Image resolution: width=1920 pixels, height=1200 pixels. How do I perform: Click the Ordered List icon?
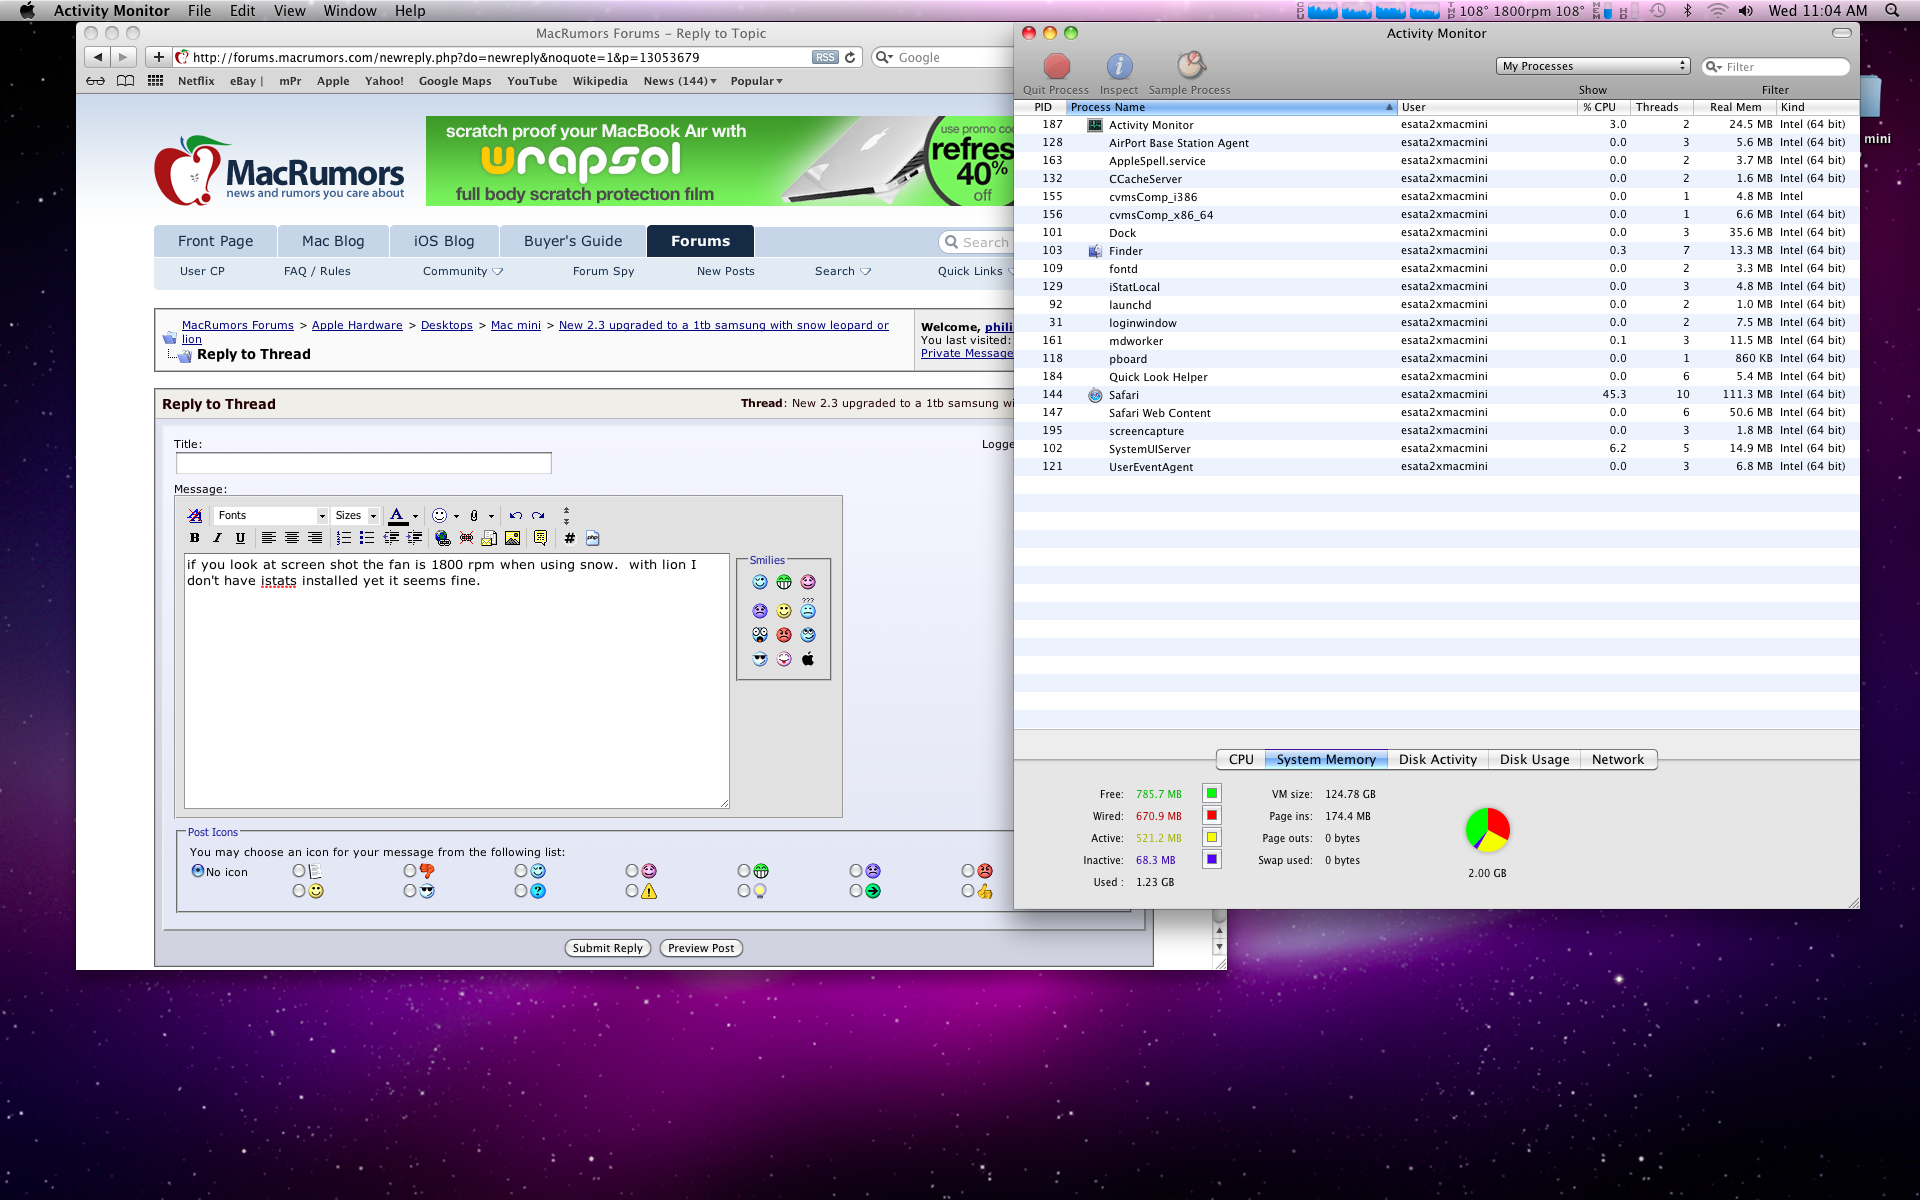pyautogui.click(x=344, y=538)
